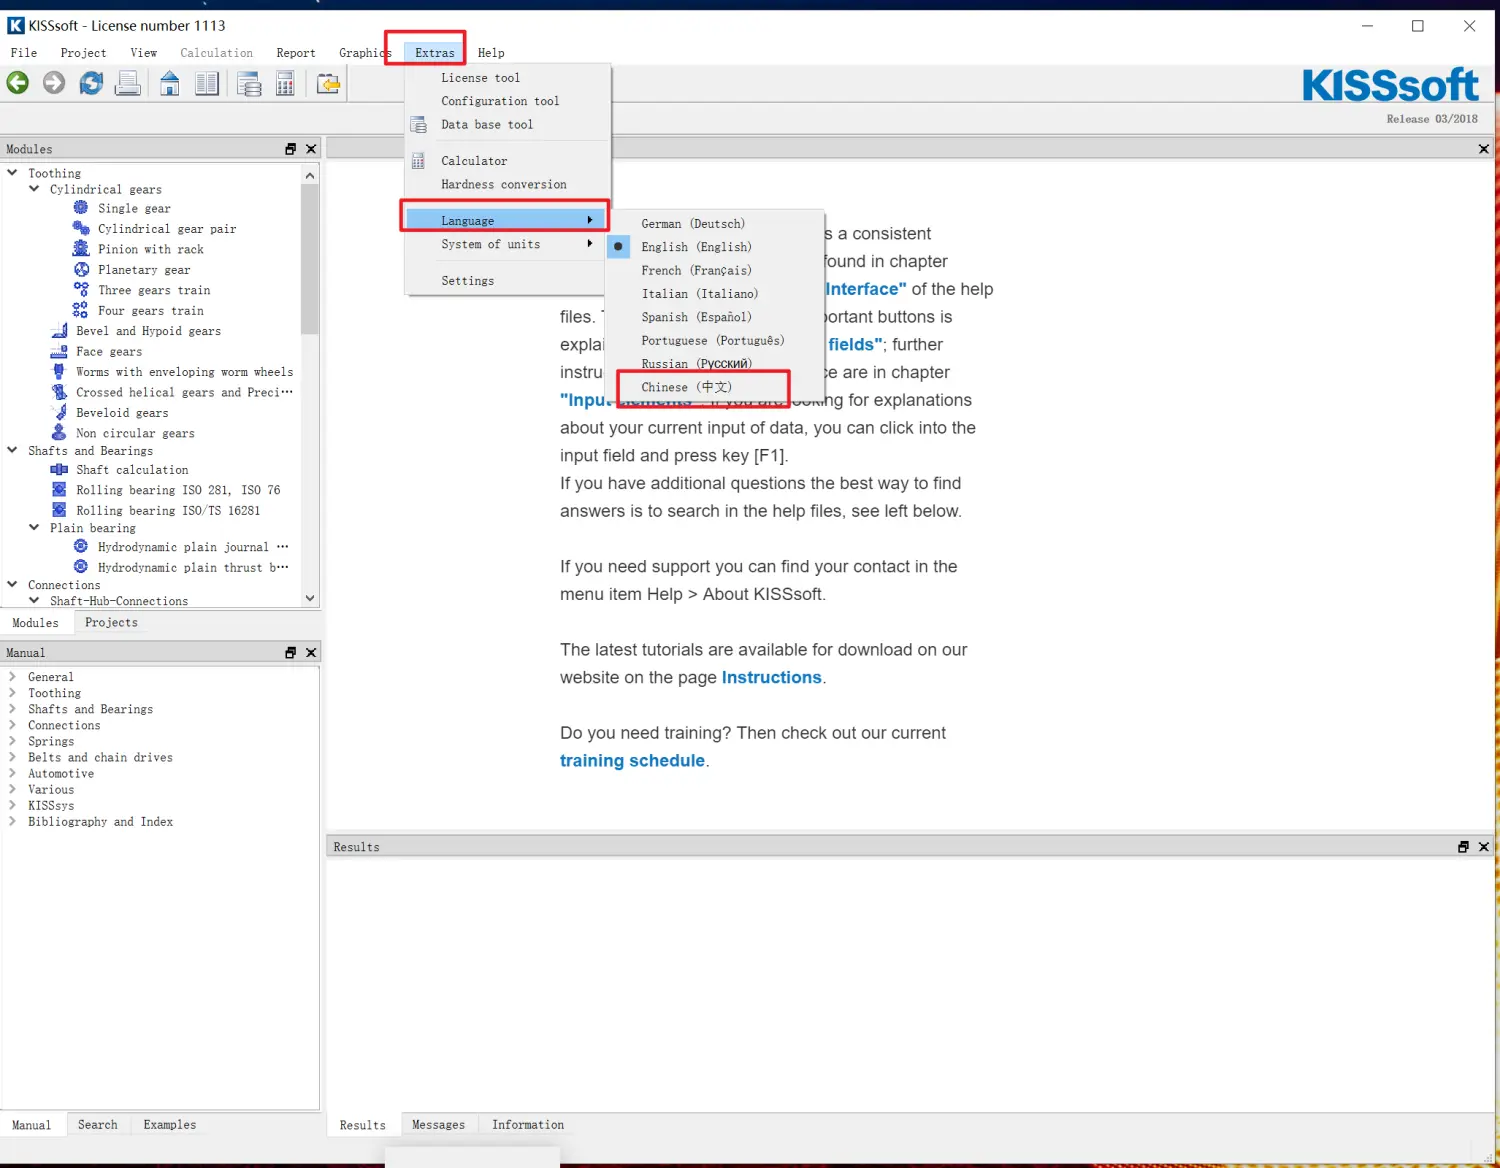Switch to the Search tab
The height and width of the screenshot is (1168, 1500).
[x=97, y=1125]
